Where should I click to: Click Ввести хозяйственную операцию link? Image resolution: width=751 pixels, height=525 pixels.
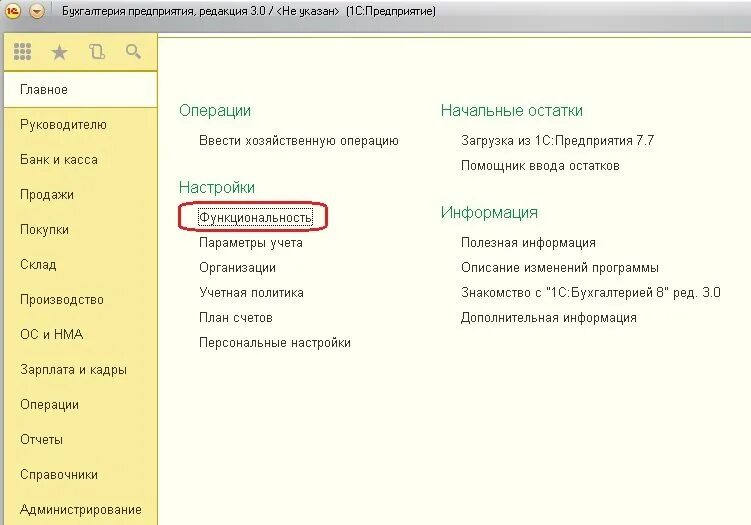click(299, 141)
